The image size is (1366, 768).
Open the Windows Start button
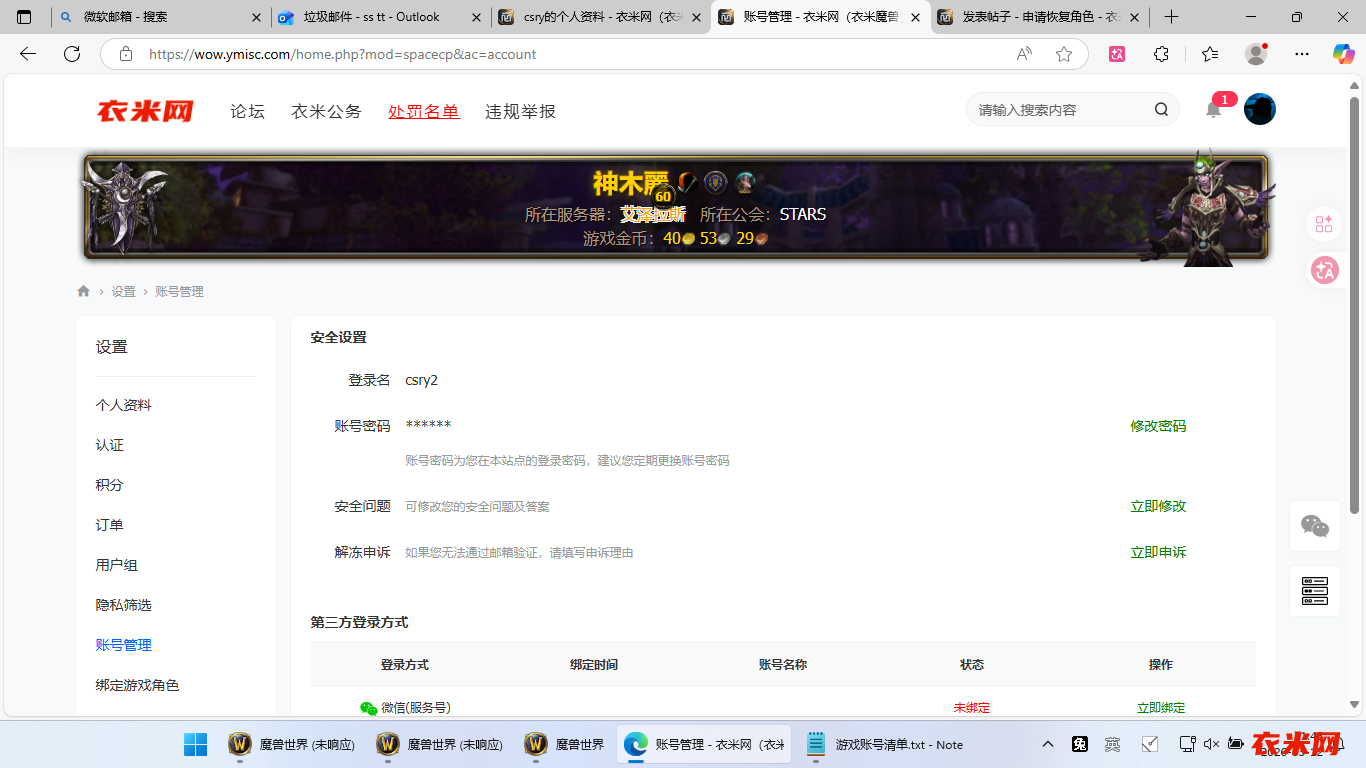click(x=195, y=745)
